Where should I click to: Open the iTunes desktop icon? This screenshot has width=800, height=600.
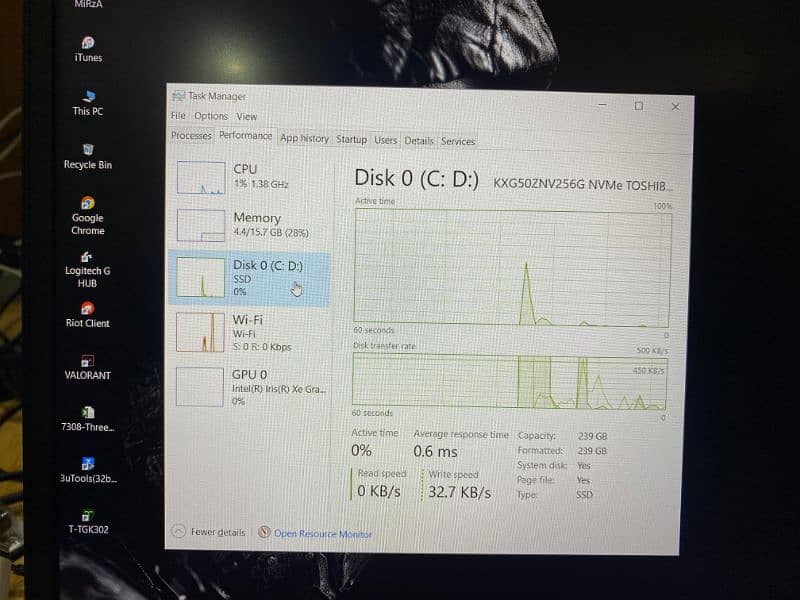tap(88, 44)
